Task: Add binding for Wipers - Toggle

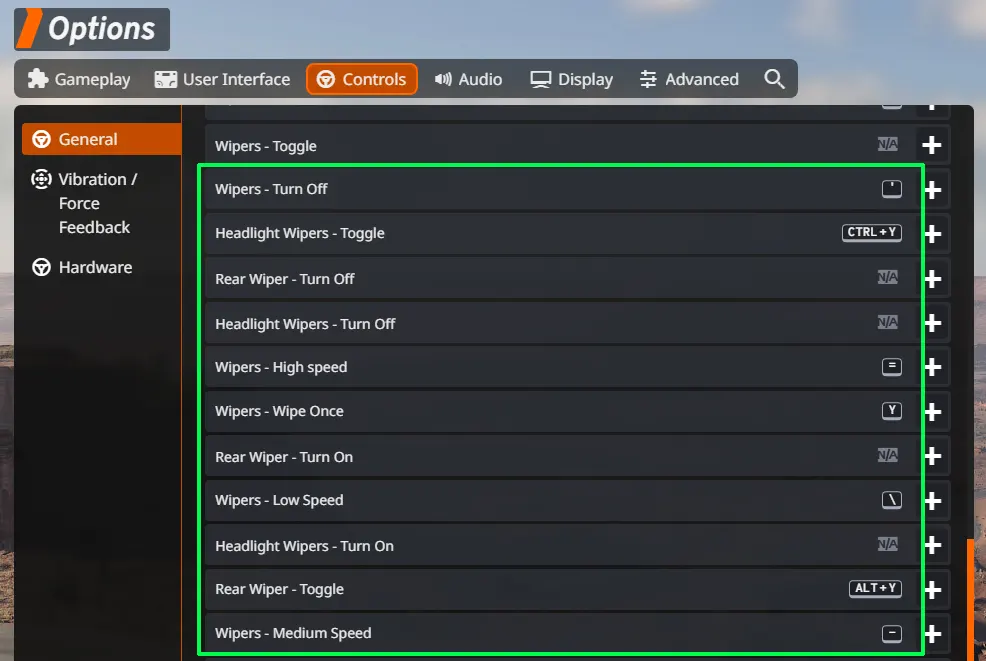Action: pyautogui.click(x=932, y=145)
